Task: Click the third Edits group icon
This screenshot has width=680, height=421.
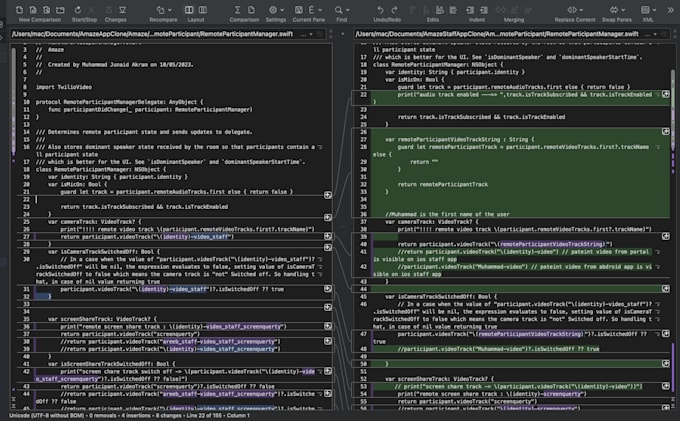Action: (439, 10)
